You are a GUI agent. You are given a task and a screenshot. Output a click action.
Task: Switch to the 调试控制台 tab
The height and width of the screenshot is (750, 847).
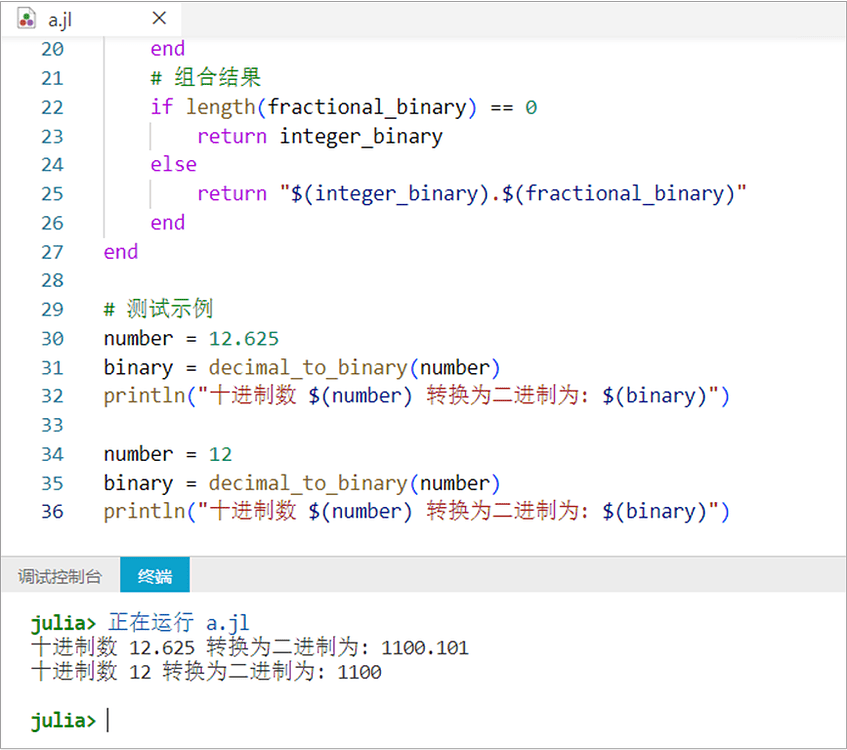60,577
